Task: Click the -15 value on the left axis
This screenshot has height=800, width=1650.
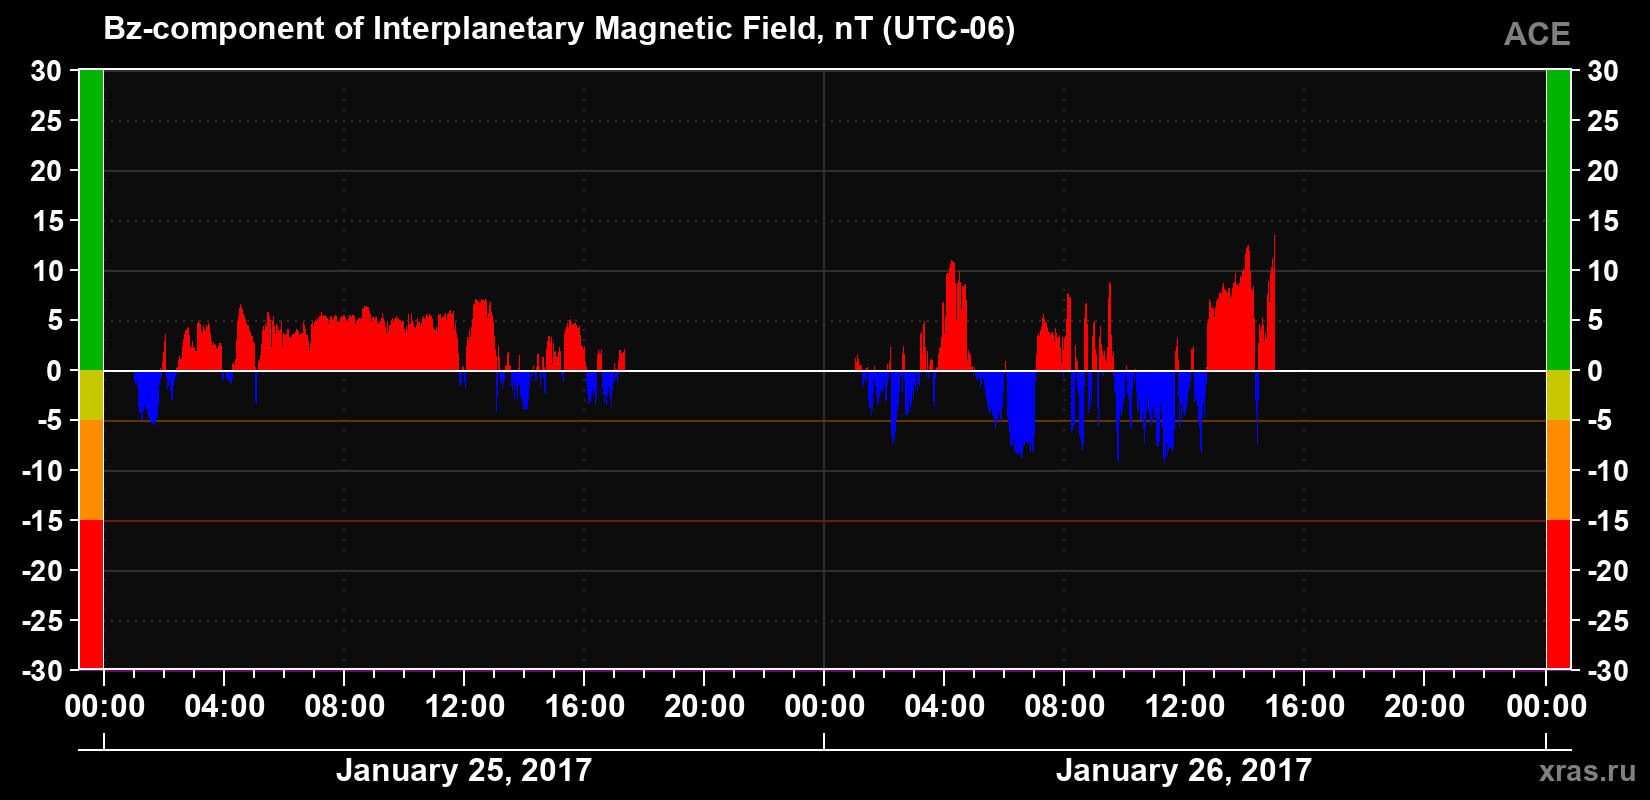Action: pos(42,521)
